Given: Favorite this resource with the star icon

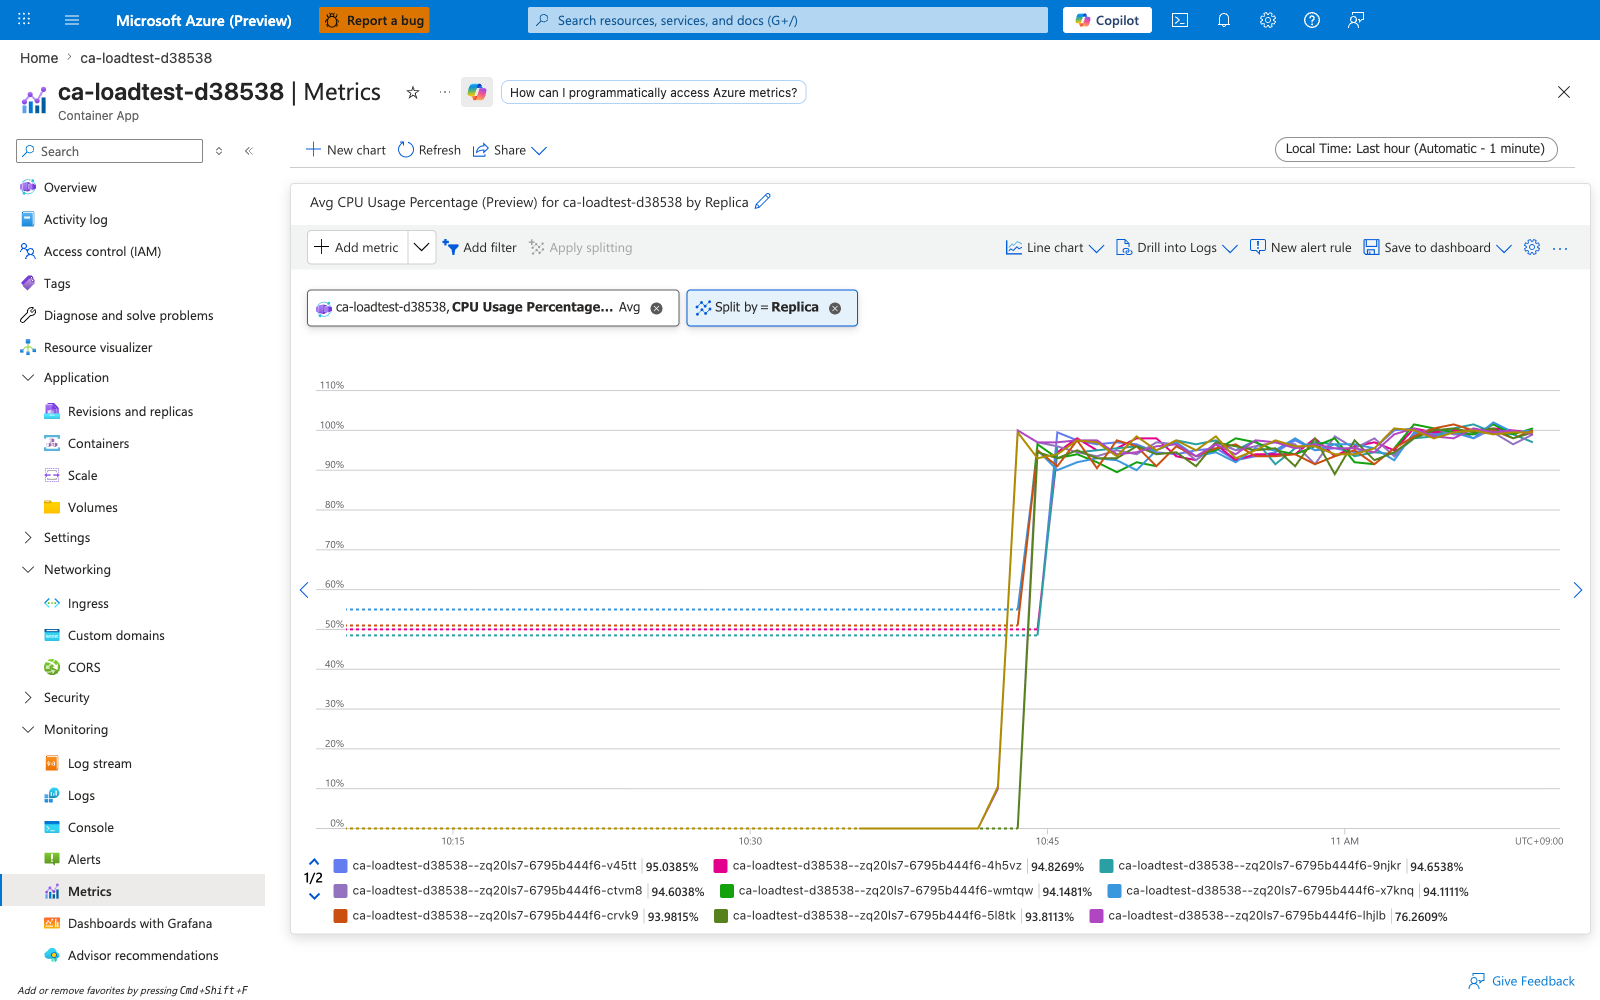Looking at the screenshot, I should pos(413,92).
